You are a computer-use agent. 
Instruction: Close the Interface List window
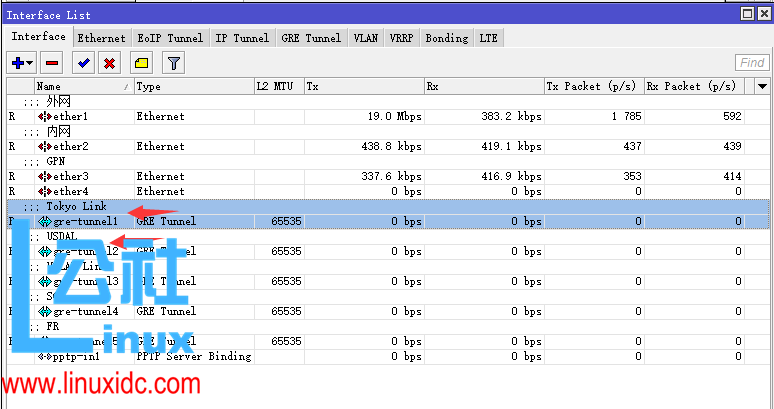pyautogui.click(x=763, y=14)
